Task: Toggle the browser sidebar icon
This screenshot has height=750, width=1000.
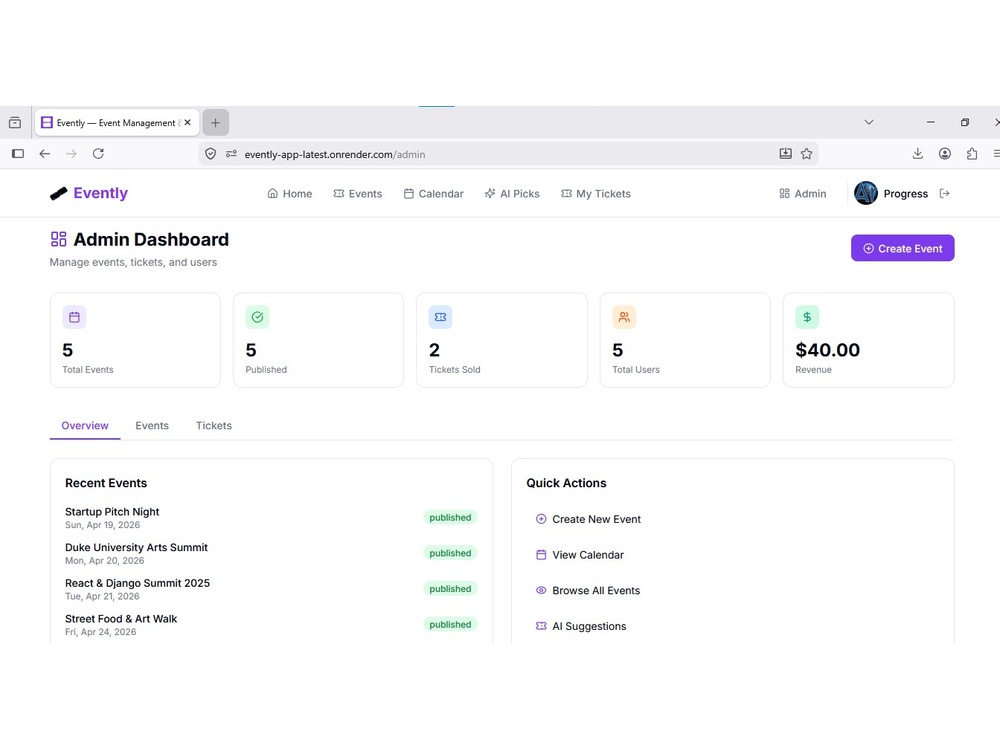Action: coord(18,154)
